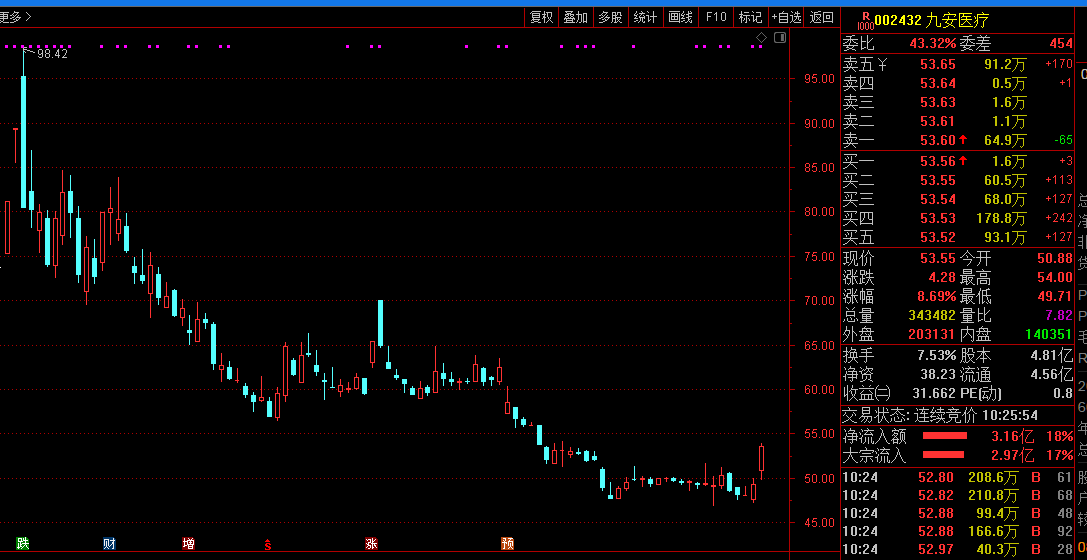The height and width of the screenshot is (560, 1087).
Task: Click 标记 to mark this stock
Action: tap(750, 17)
